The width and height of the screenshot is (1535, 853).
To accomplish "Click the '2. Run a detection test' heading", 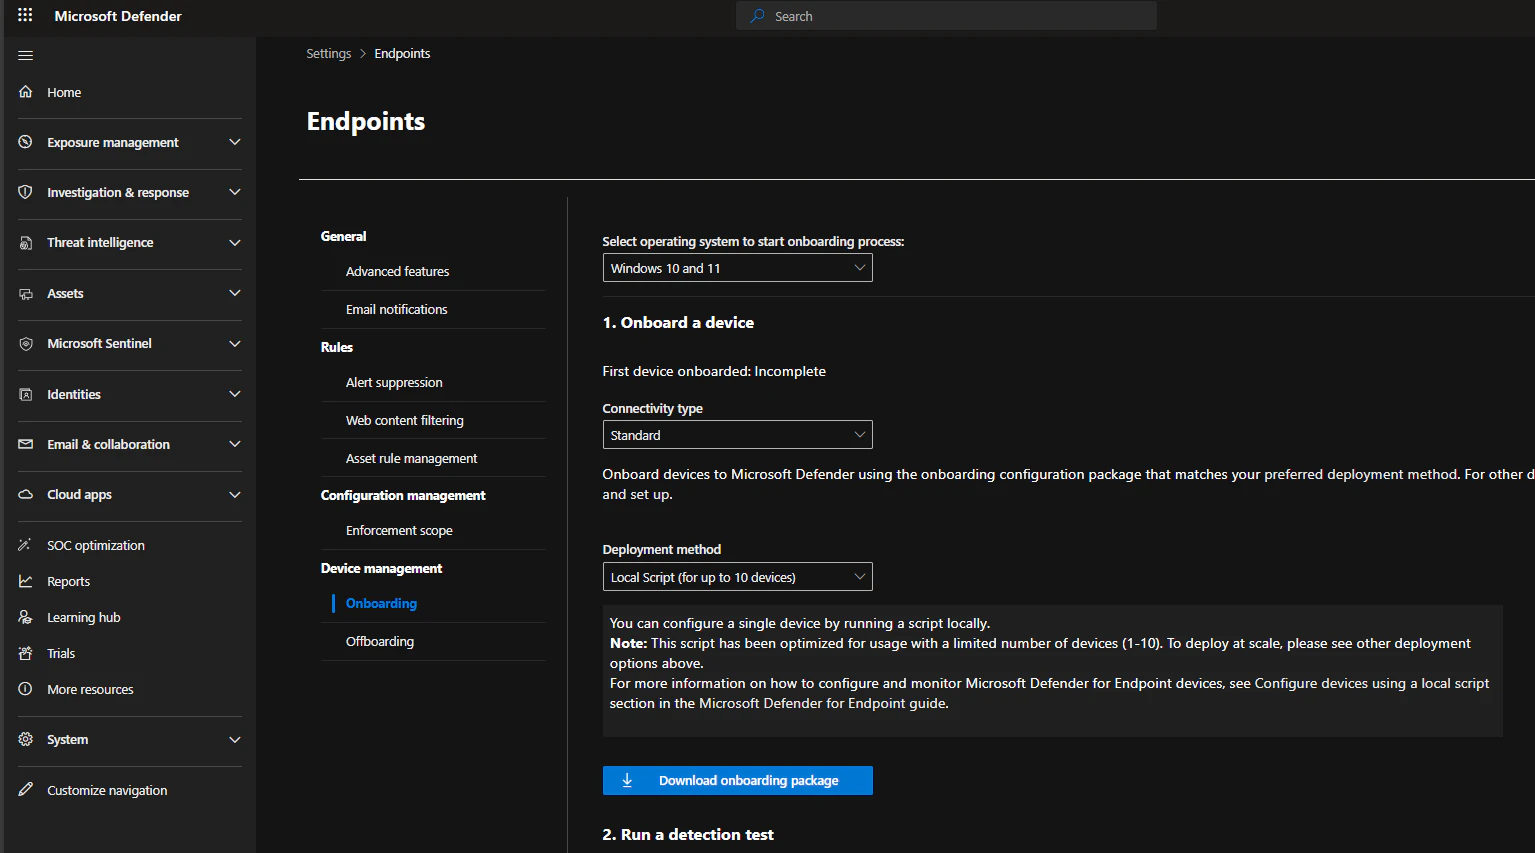I will coord(688,834).
